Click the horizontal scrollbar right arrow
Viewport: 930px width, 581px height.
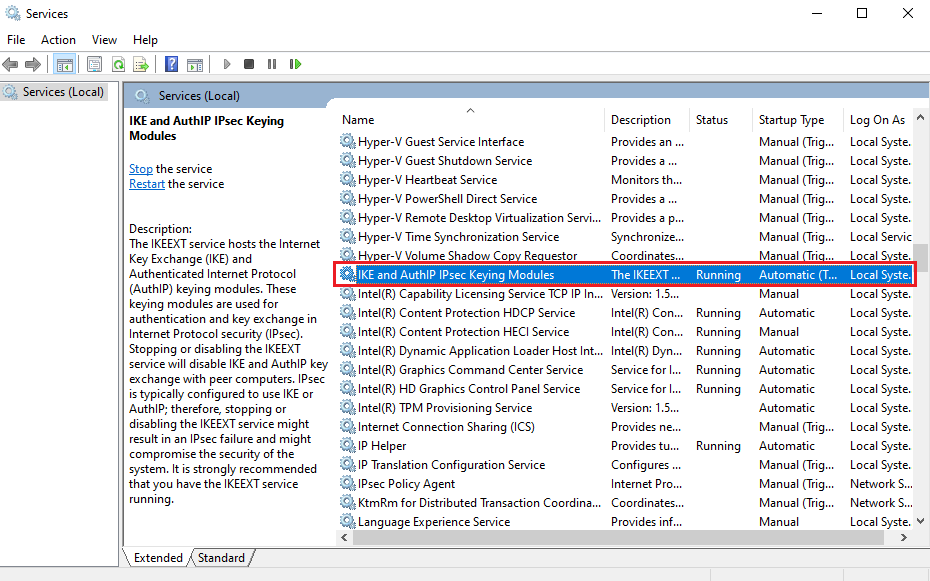point(905,538)
